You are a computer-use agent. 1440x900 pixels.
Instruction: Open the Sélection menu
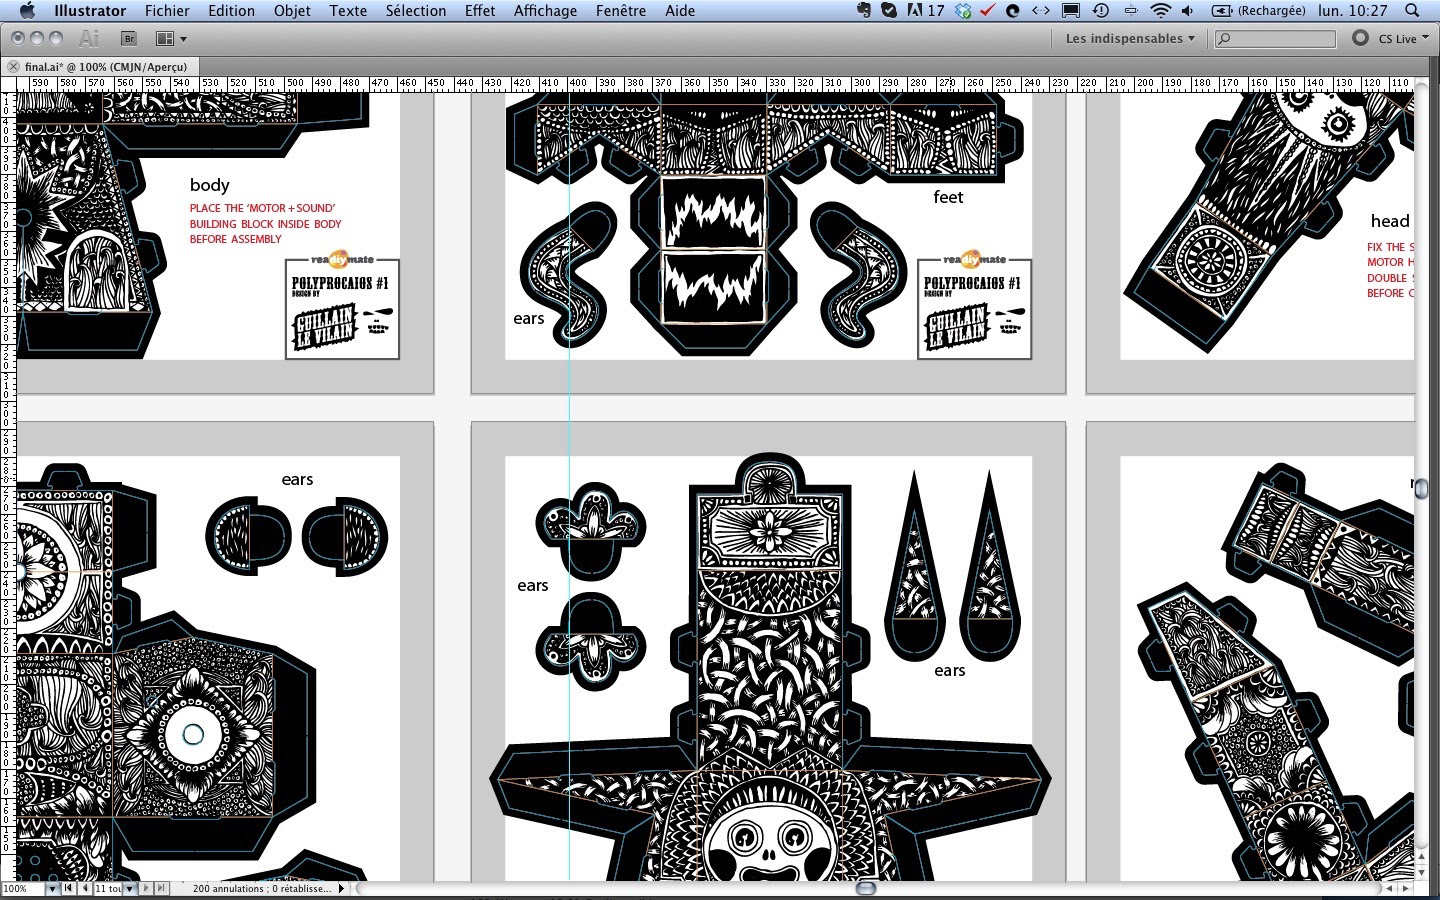click(x=416, y=10)
